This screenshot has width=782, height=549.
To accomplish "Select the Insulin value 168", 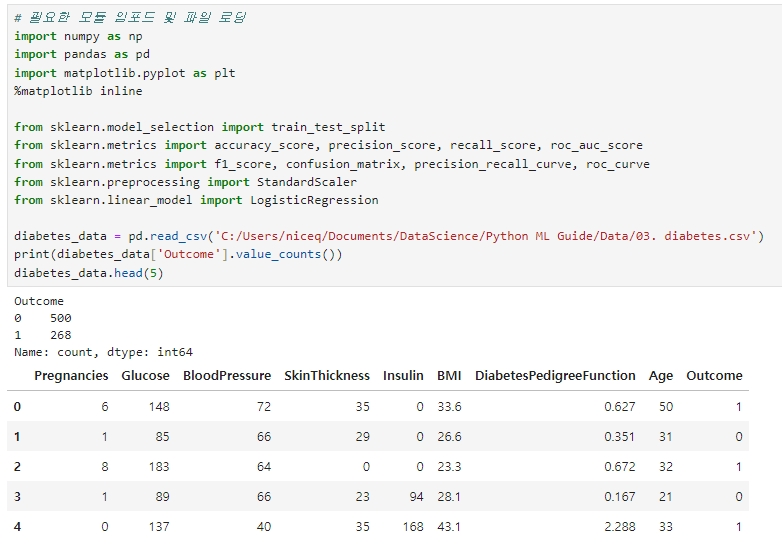I will pos(413,527).
